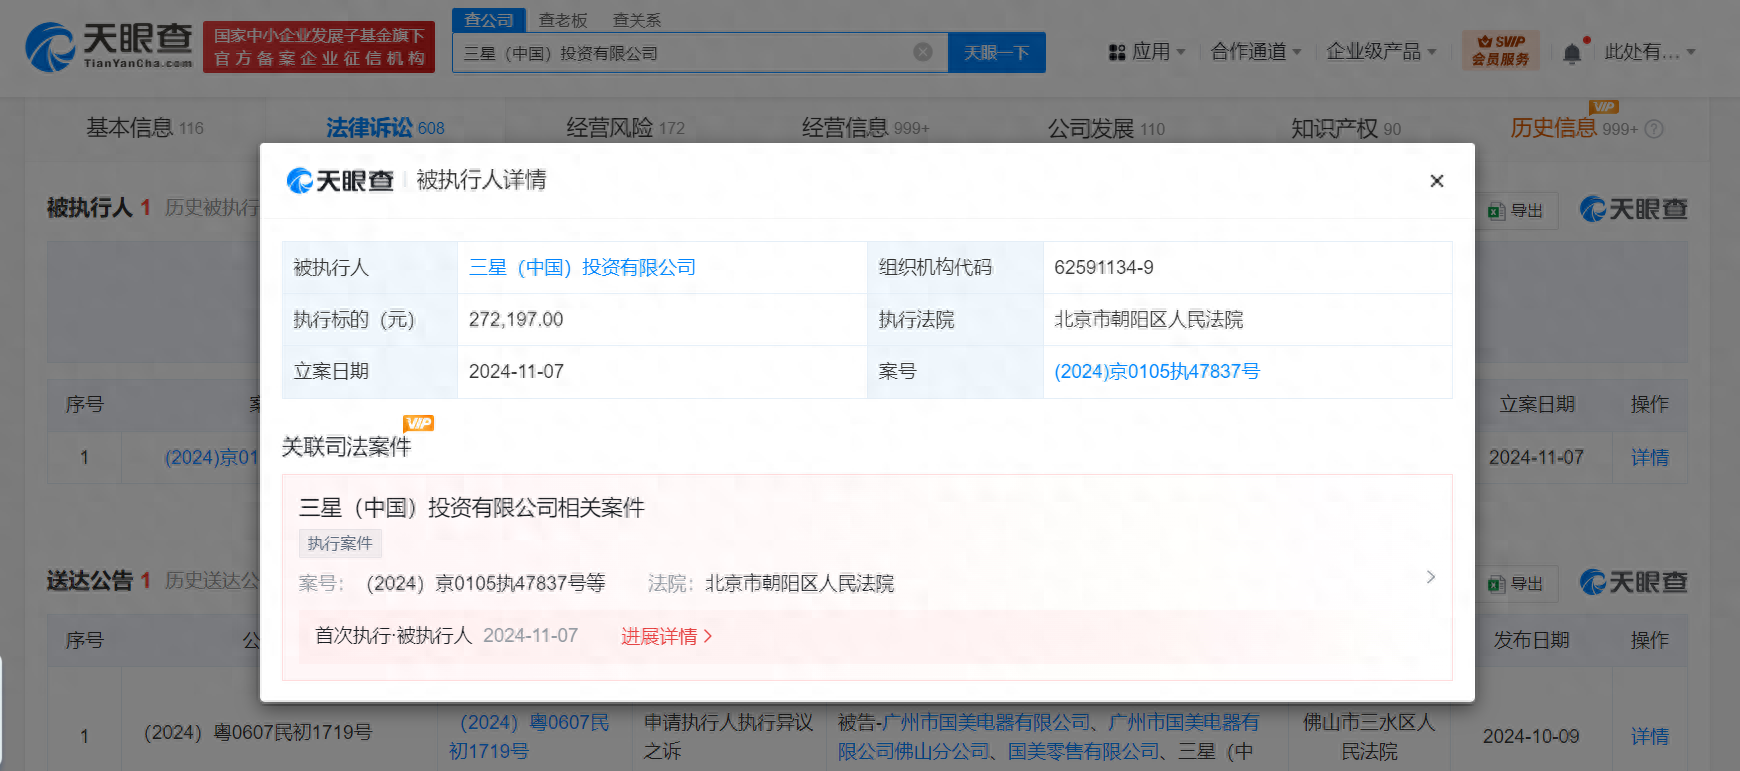Click the SVIP 会员服务 badge
The height and width of the screenshot is (771, 1740).
click(x=1500, y=51)
